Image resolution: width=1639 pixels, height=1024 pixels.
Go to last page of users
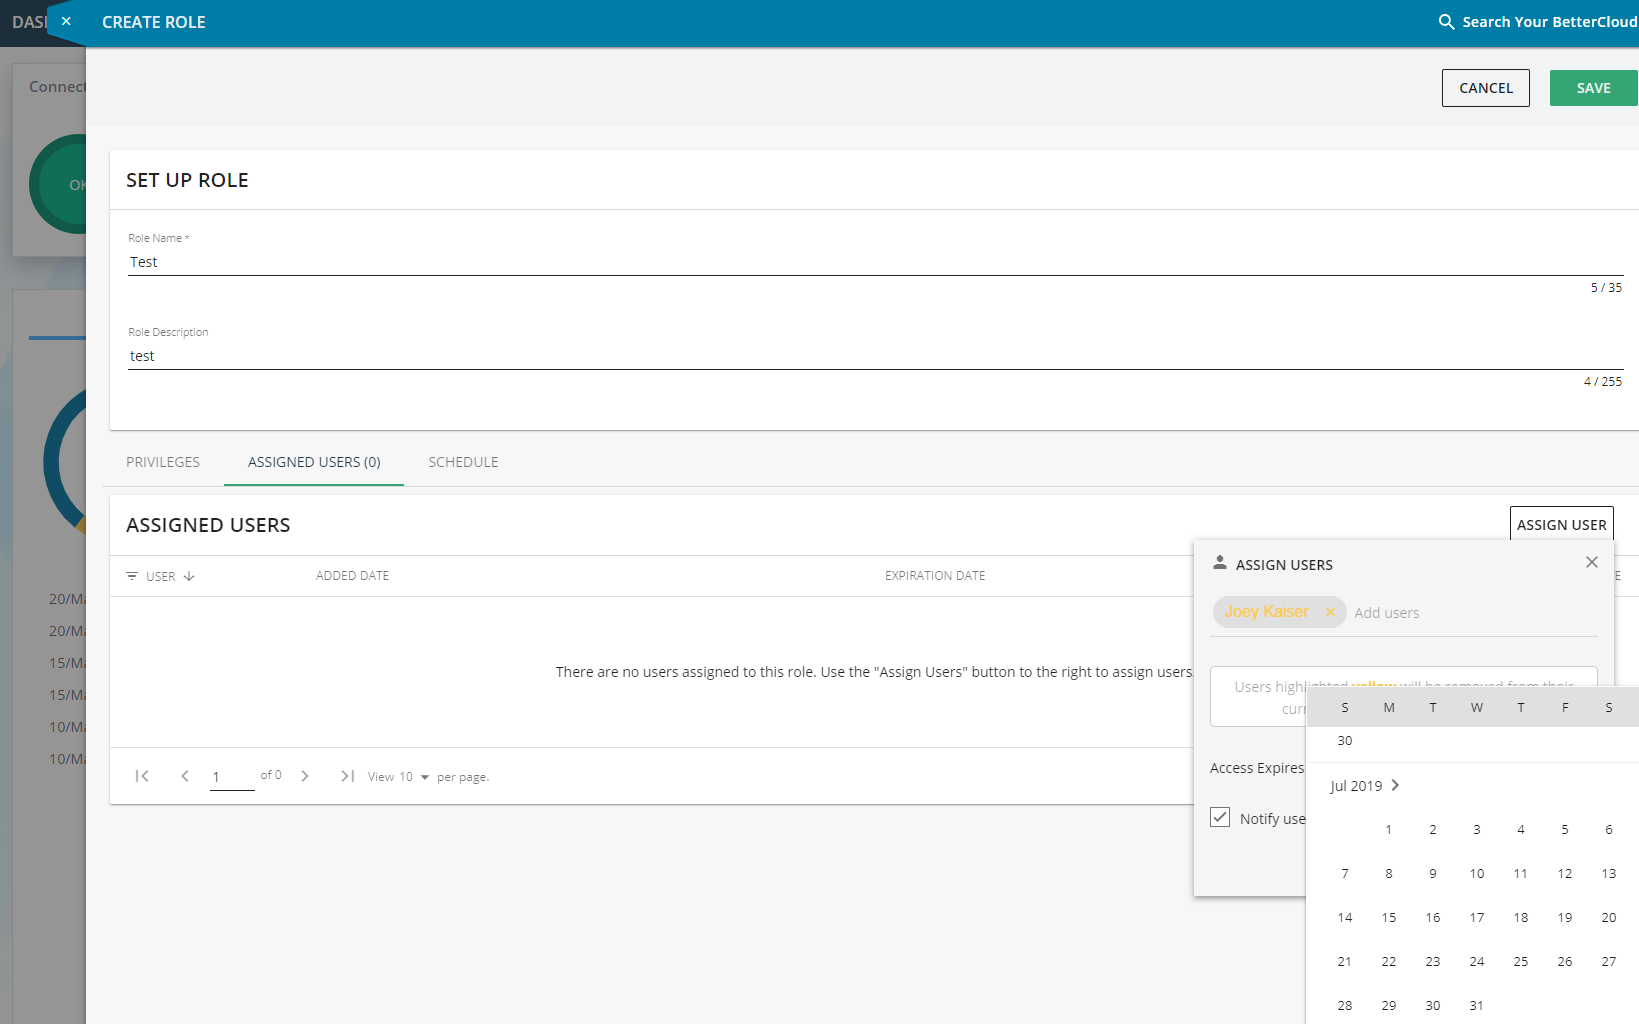347,776
